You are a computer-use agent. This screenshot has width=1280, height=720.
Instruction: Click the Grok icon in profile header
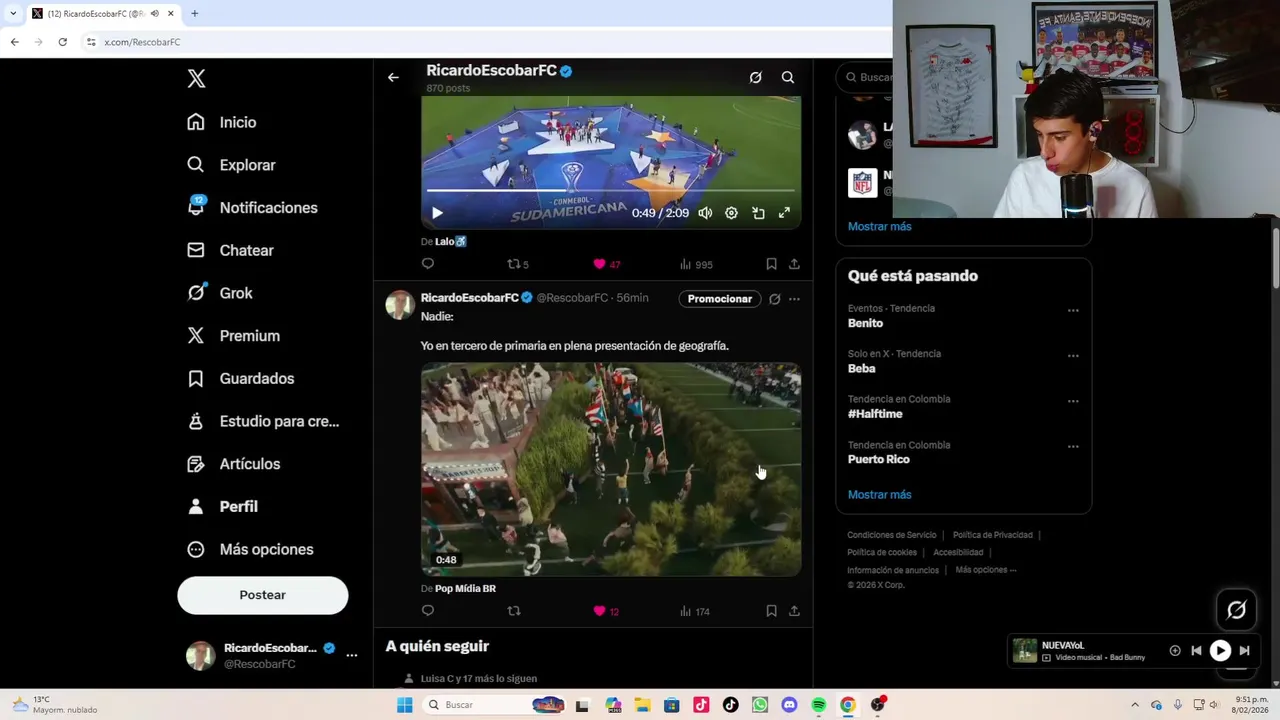click(x=756, y=77)
